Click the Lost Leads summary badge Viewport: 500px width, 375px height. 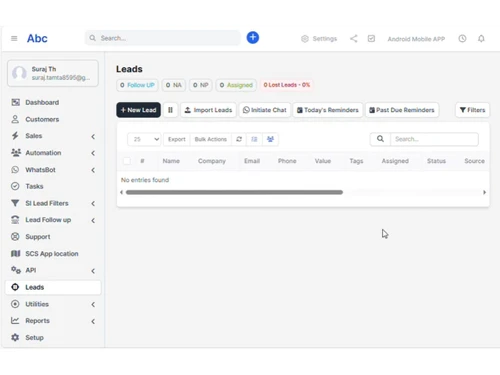click(x=287, y=85)
